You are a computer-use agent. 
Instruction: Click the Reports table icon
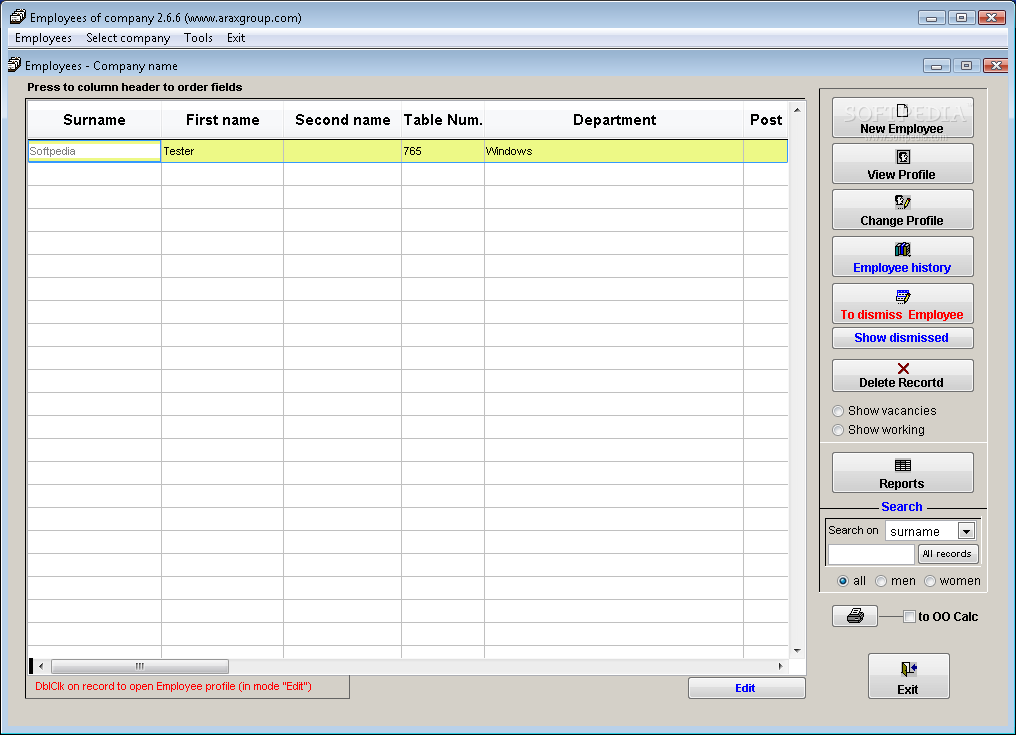[903, 465]
